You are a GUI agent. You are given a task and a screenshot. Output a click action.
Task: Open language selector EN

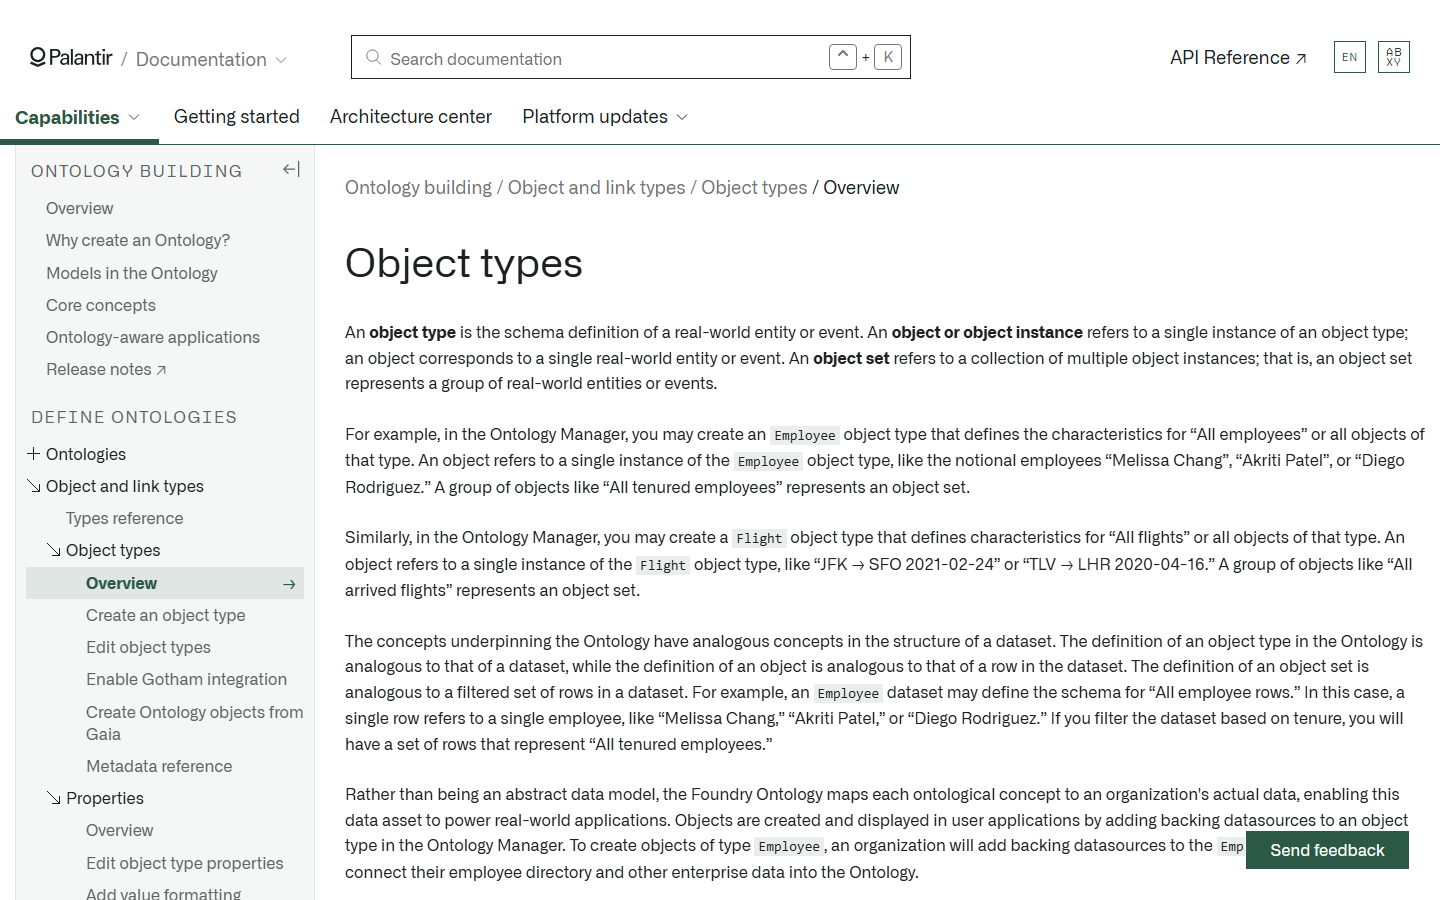click(1349, 57)
